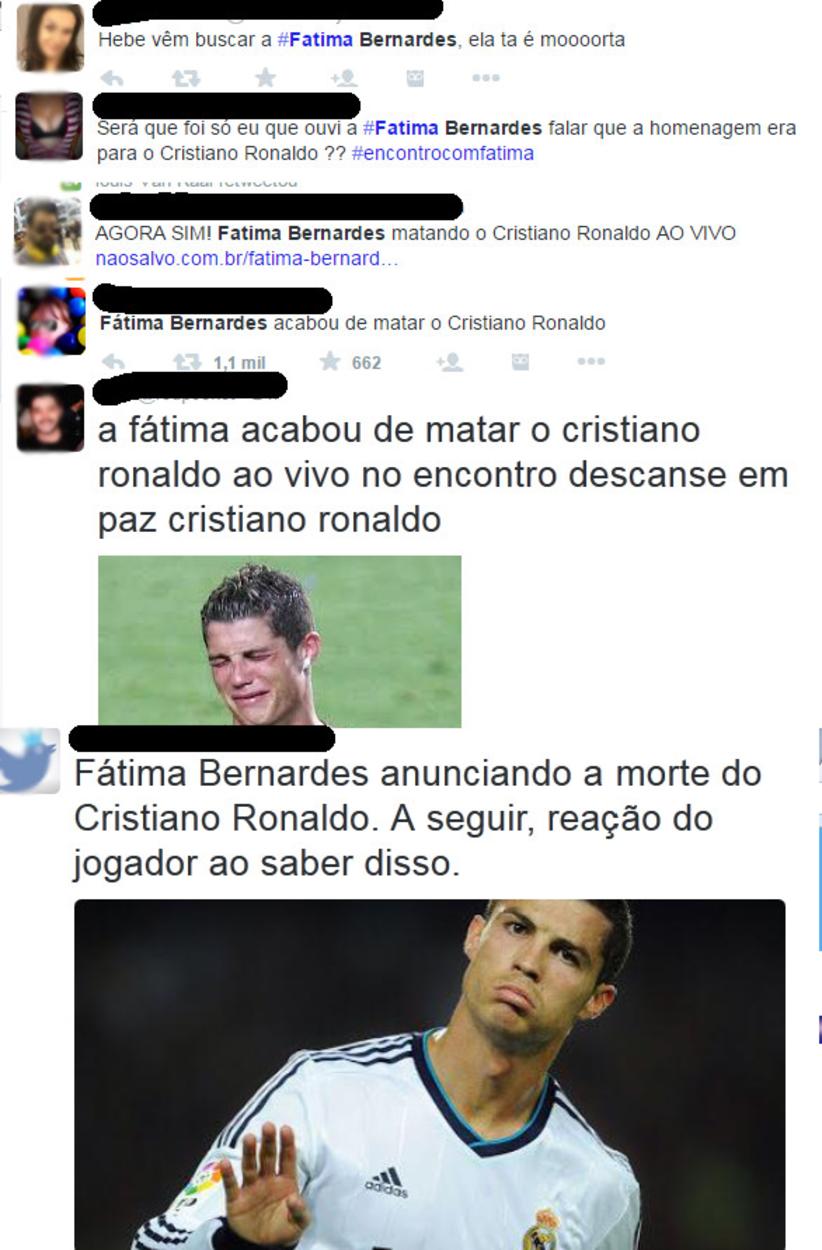Retweet the tweet showing 1,1 mil
This screenshot has height=1250, width=822.
coord(187,362)
